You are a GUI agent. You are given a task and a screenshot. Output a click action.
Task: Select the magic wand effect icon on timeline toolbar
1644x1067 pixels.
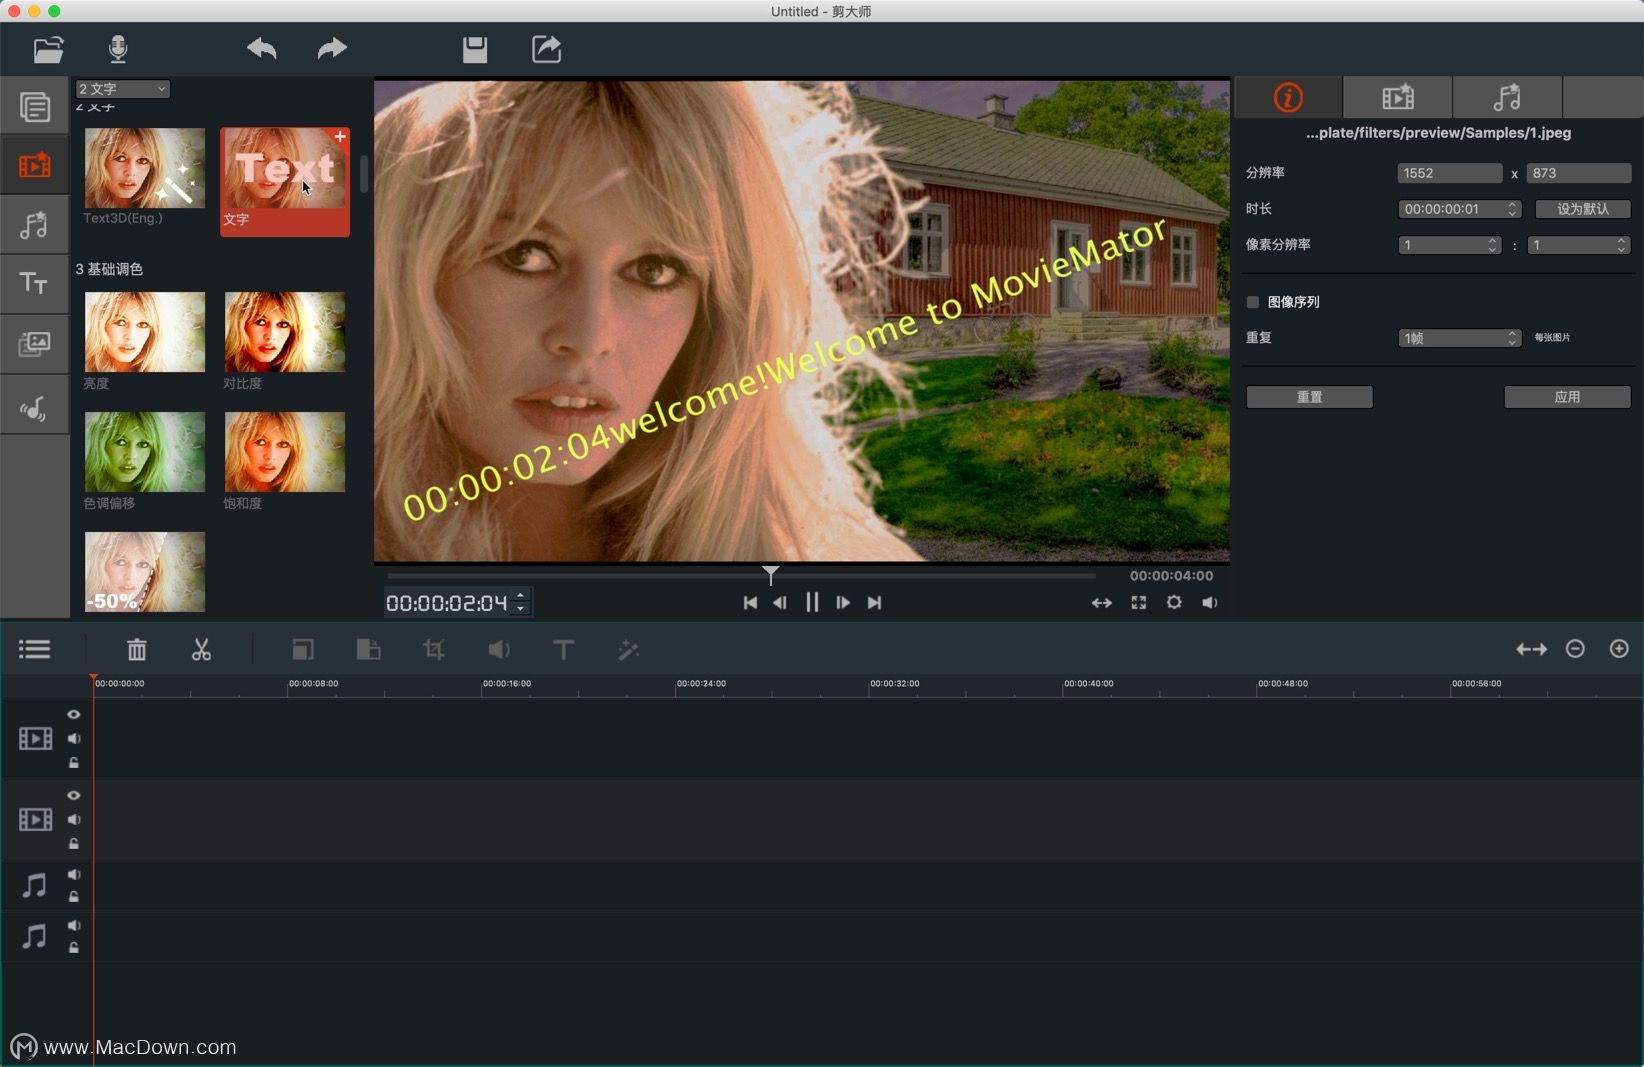pyautogui.click(x=628, y=649)
